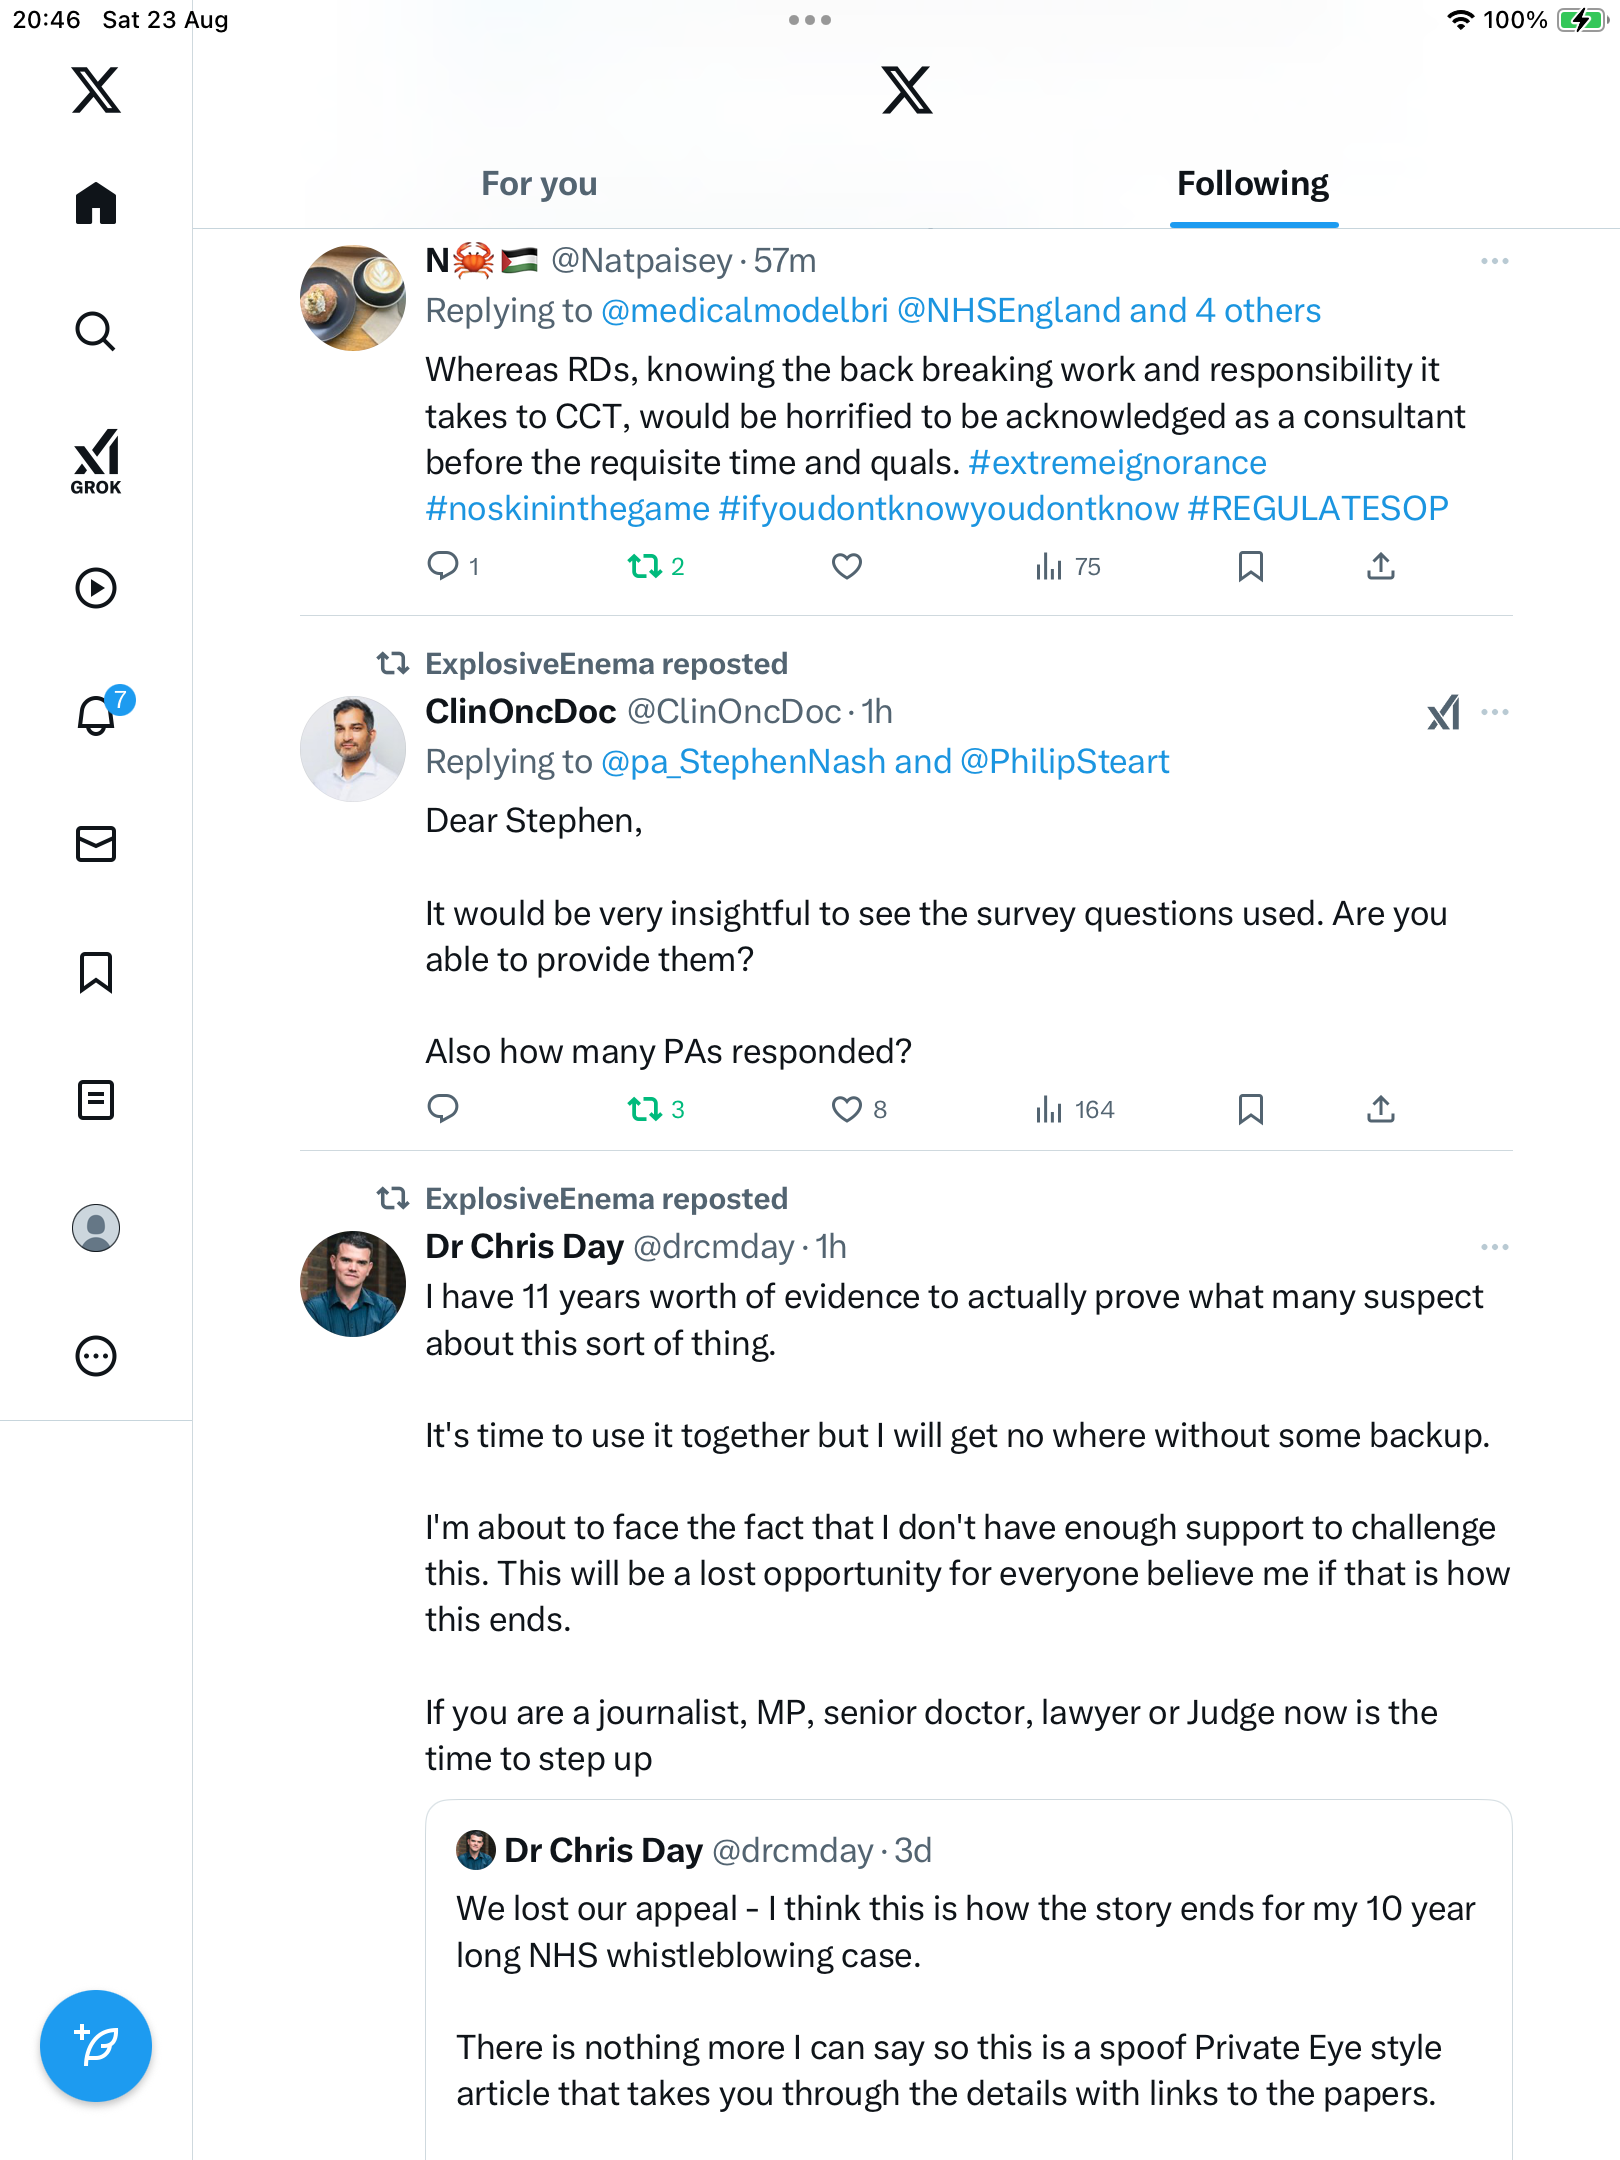Ask Grok about ClinOncDoc's post
Image resolution: width=1620 pixels, height=2160 pixels.
1443,712
